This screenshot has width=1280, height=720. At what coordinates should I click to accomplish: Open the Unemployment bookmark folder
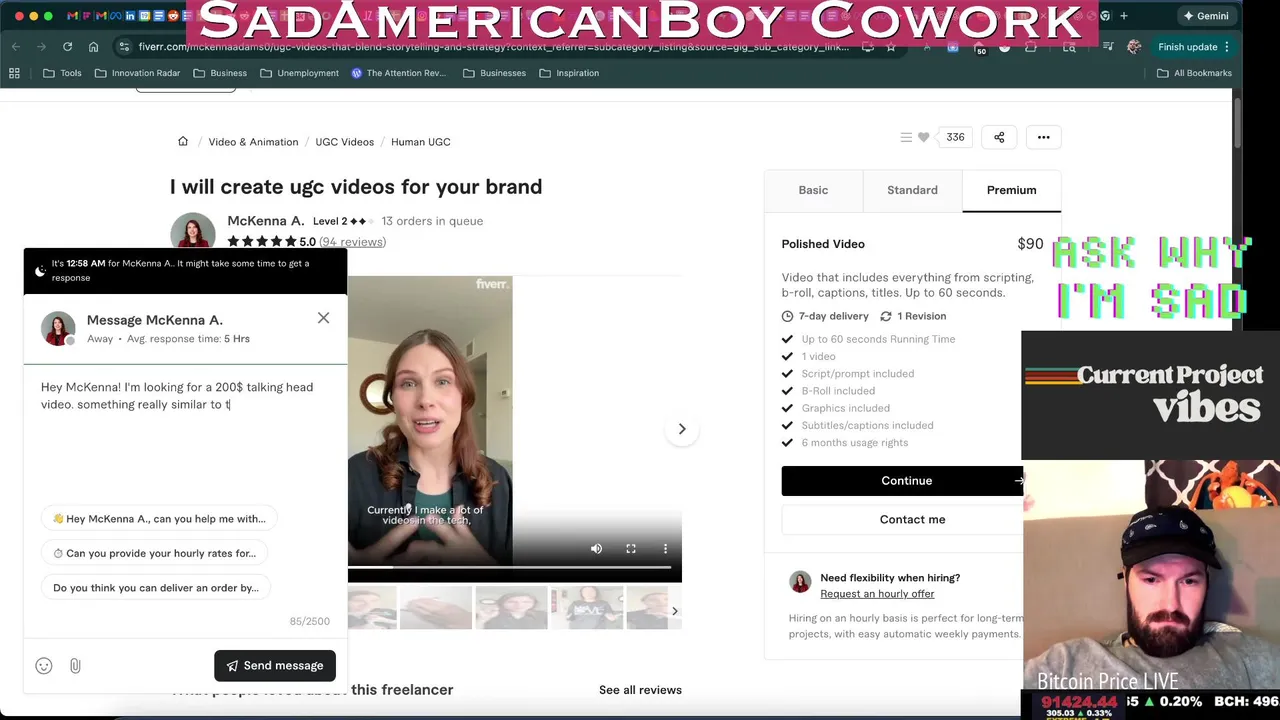click(299, 73)
